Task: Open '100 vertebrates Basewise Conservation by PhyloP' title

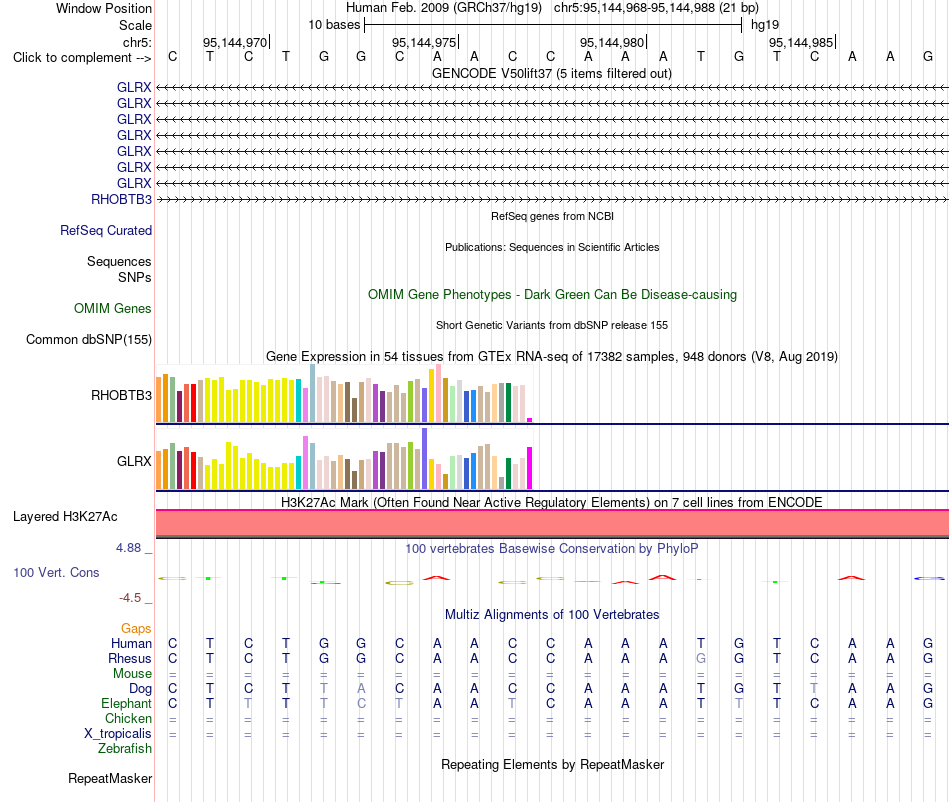Action: (551, 548)
